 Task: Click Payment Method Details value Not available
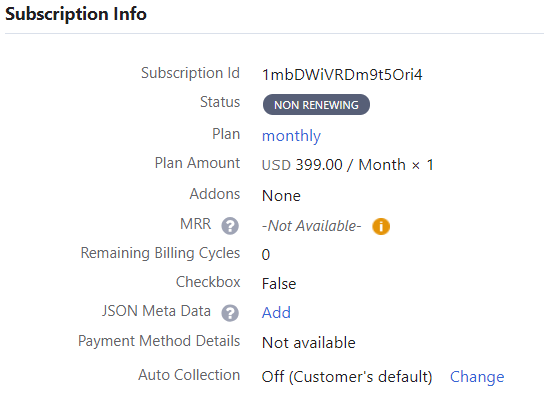pyautogui.click(x=309, y=343)
